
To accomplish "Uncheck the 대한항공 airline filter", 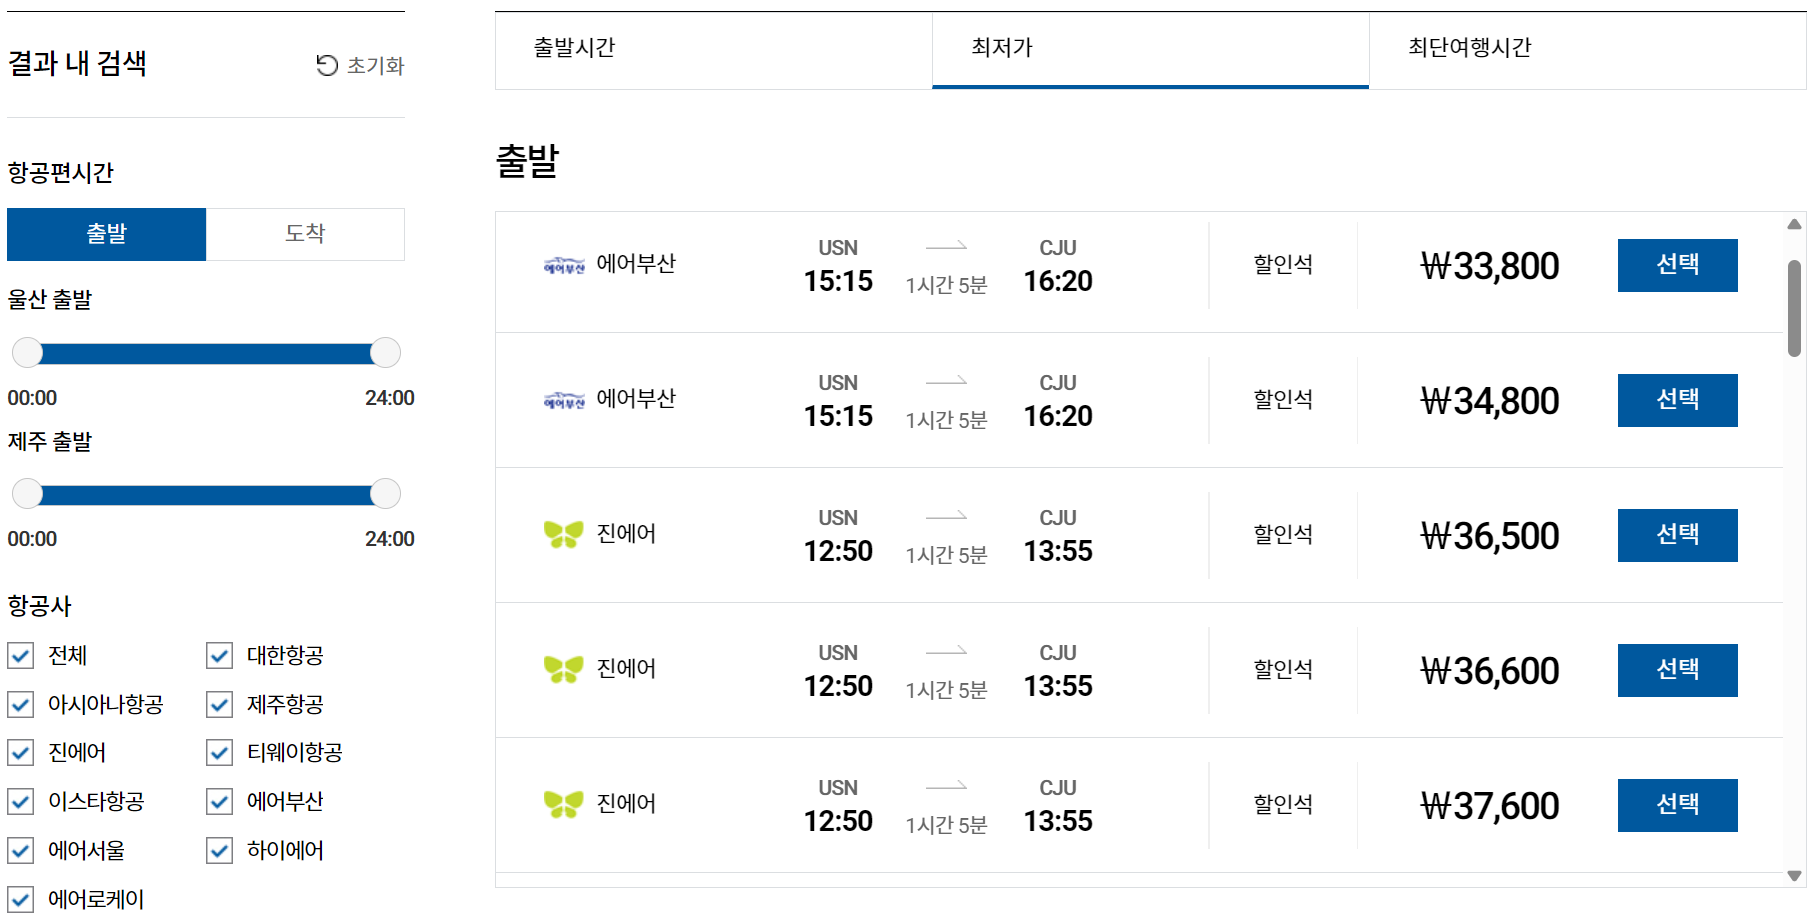I will click(x=219, y=655).
